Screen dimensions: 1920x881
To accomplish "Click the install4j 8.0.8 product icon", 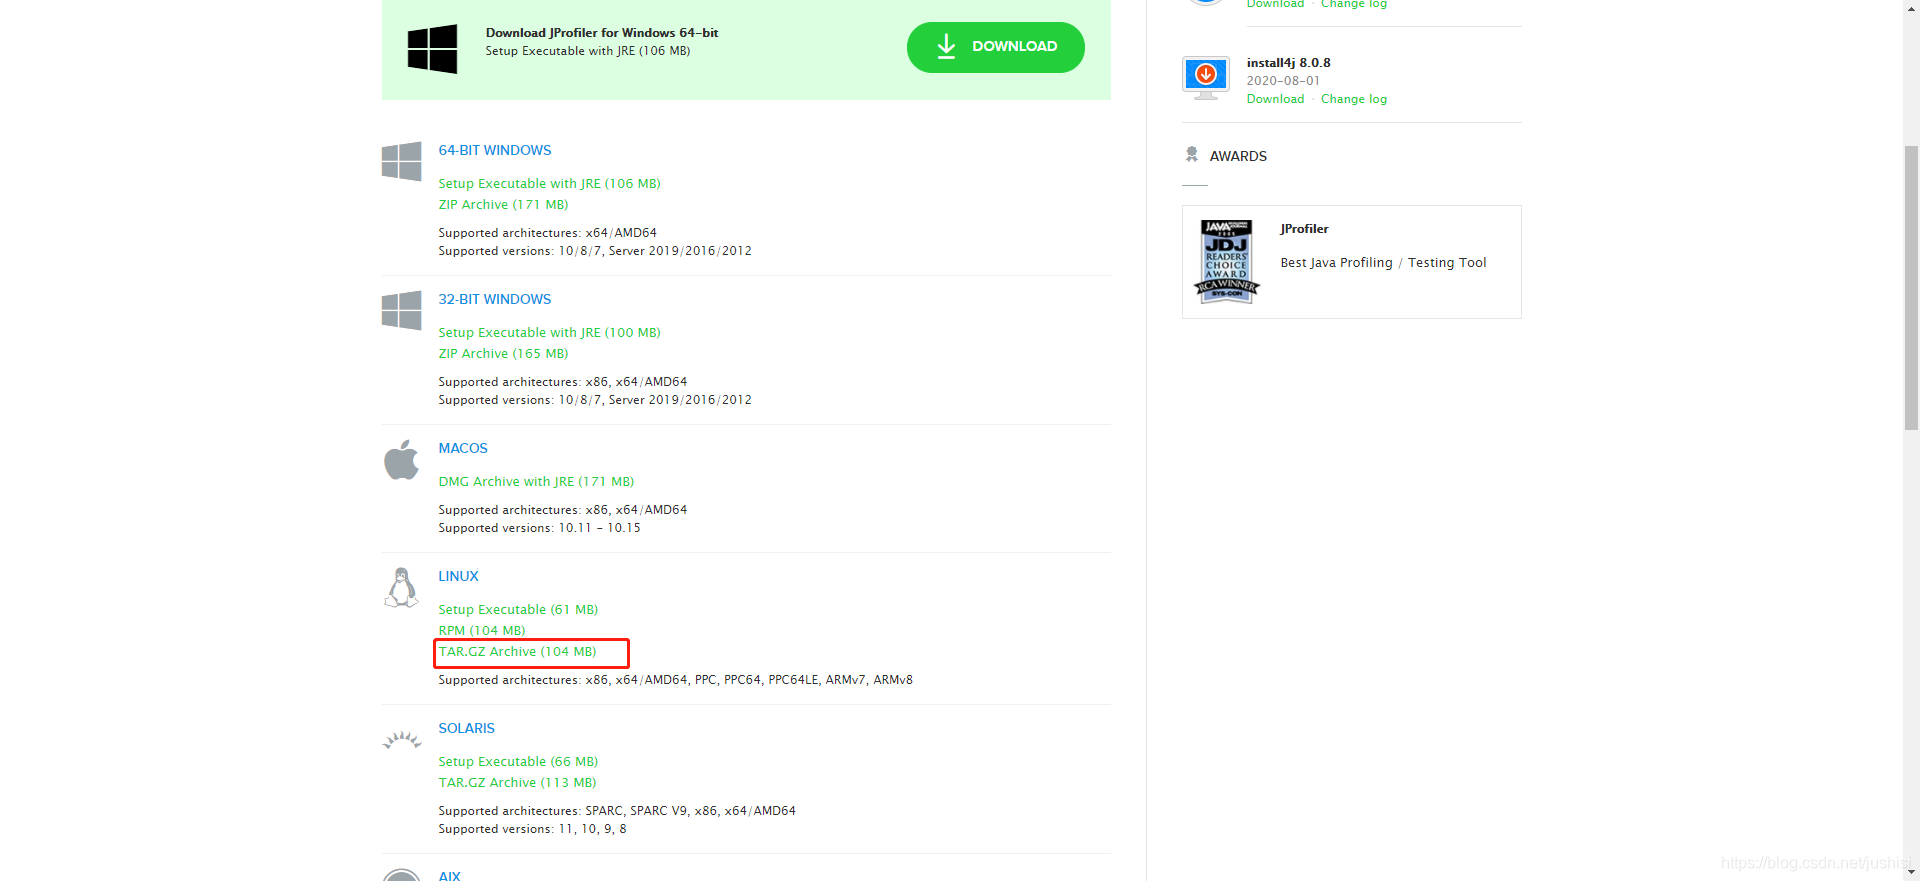I will coord(1206,78).
